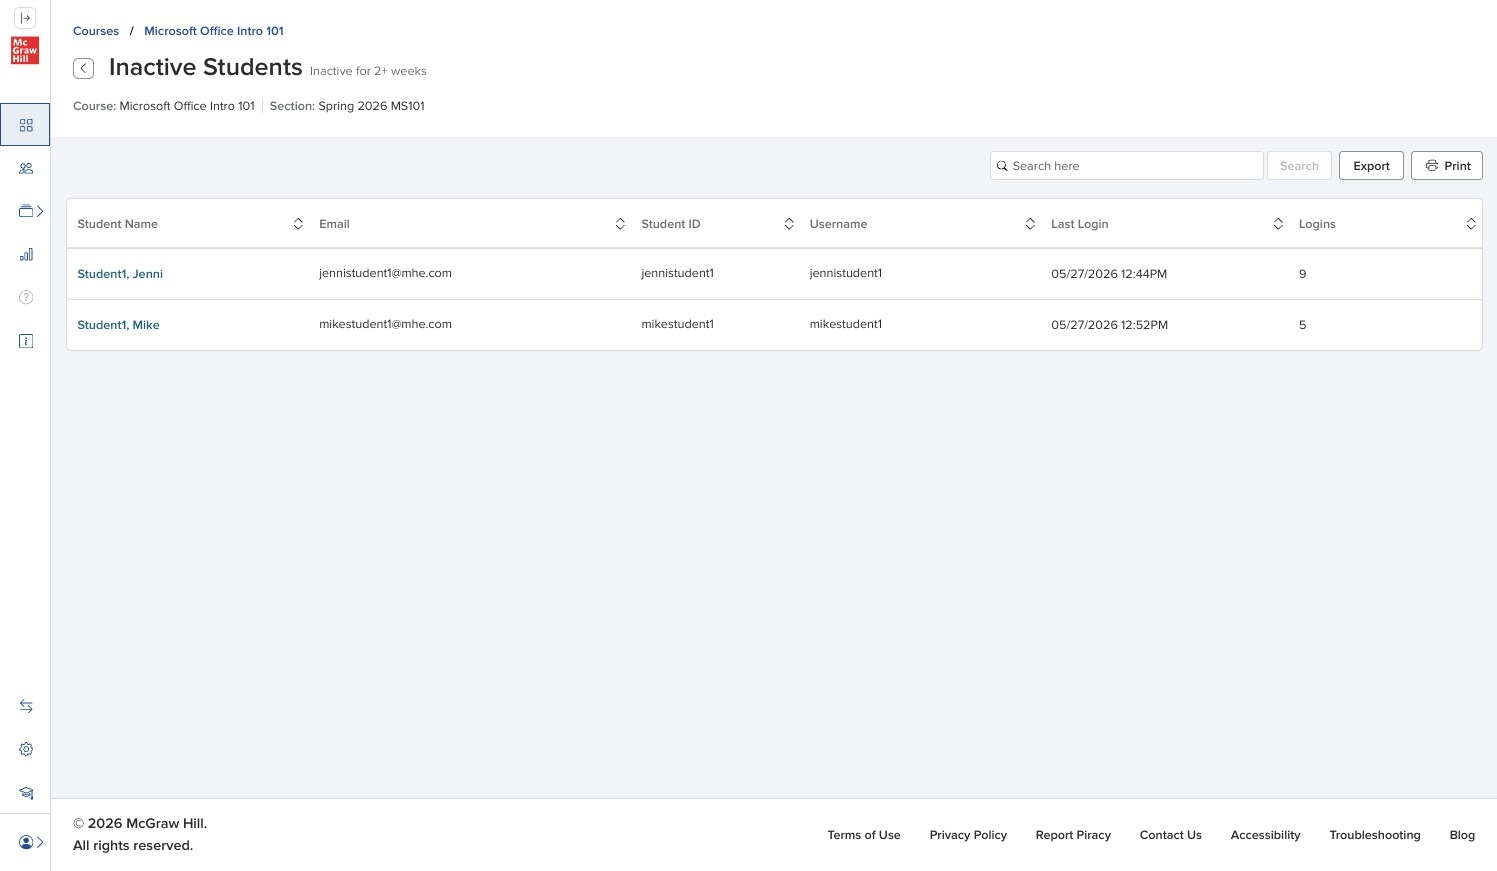This screenshot has width=1497, height=871.
Task: Select email mikestudent1@mhe.com
Action: [x=385, y=324]
